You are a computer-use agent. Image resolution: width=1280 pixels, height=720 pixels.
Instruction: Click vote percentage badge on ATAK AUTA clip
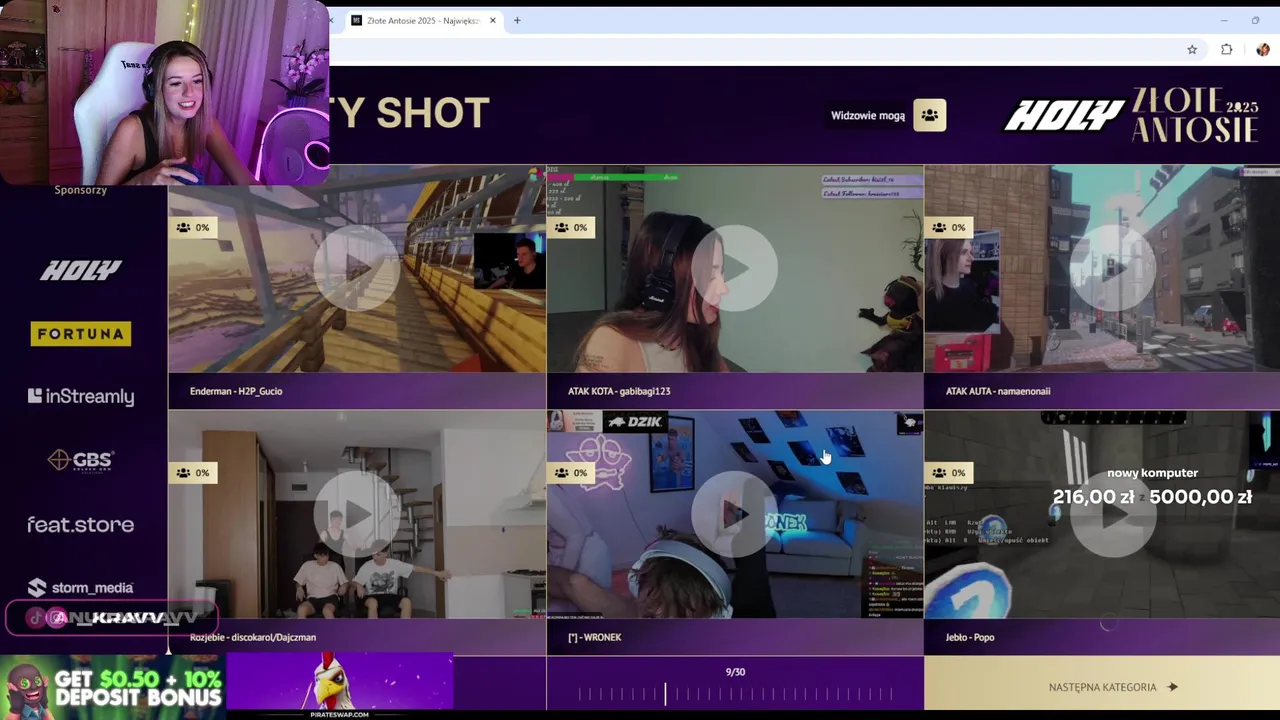(949, 227)
